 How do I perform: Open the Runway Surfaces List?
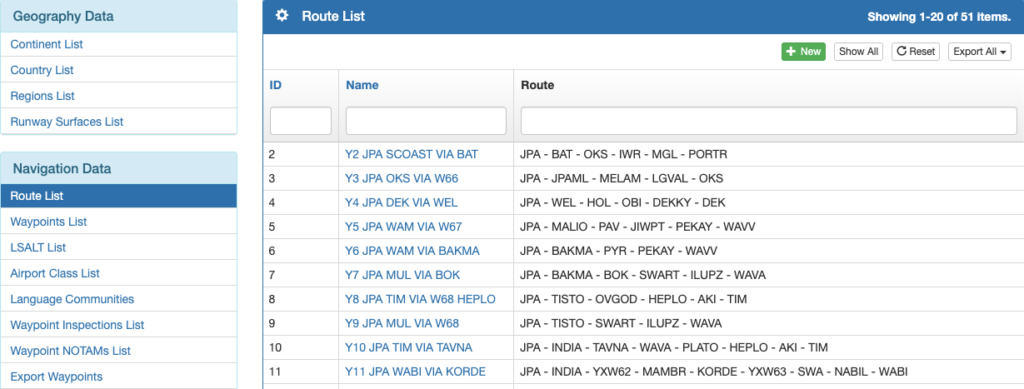coord(119,121)
